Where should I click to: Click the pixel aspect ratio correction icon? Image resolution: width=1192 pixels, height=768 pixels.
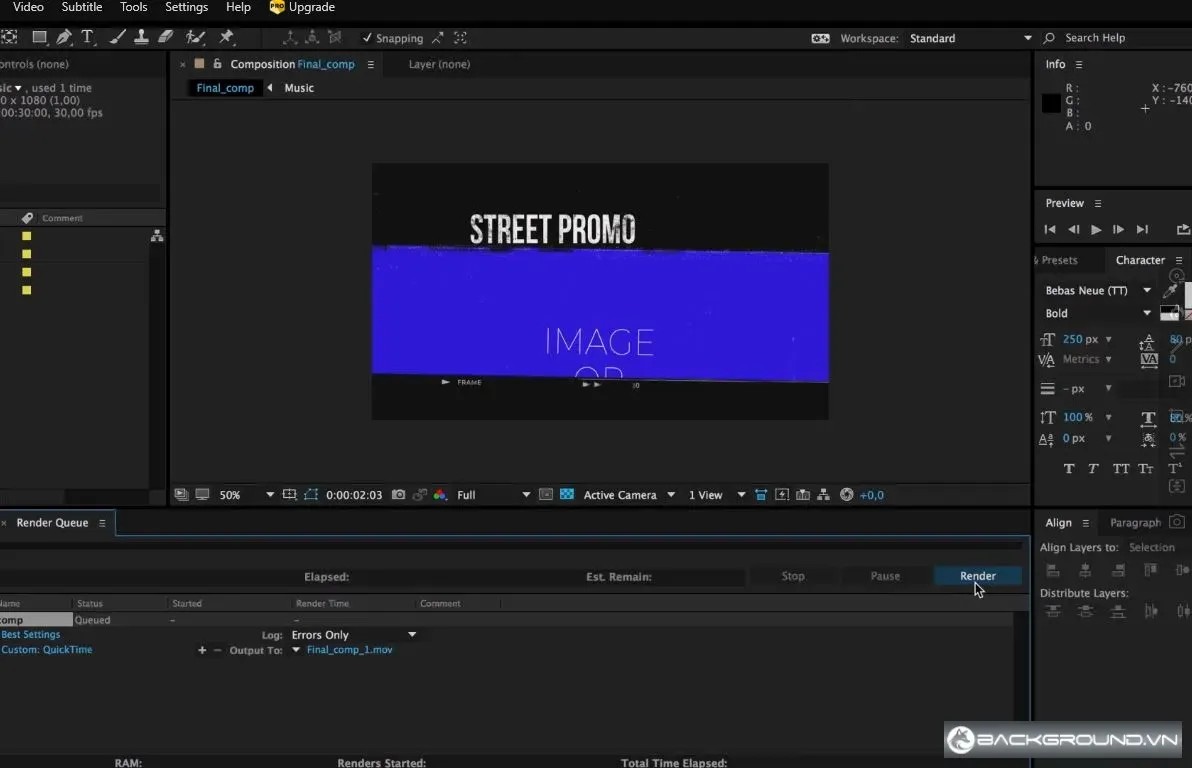pyautogui.click(x=760, y=494)
